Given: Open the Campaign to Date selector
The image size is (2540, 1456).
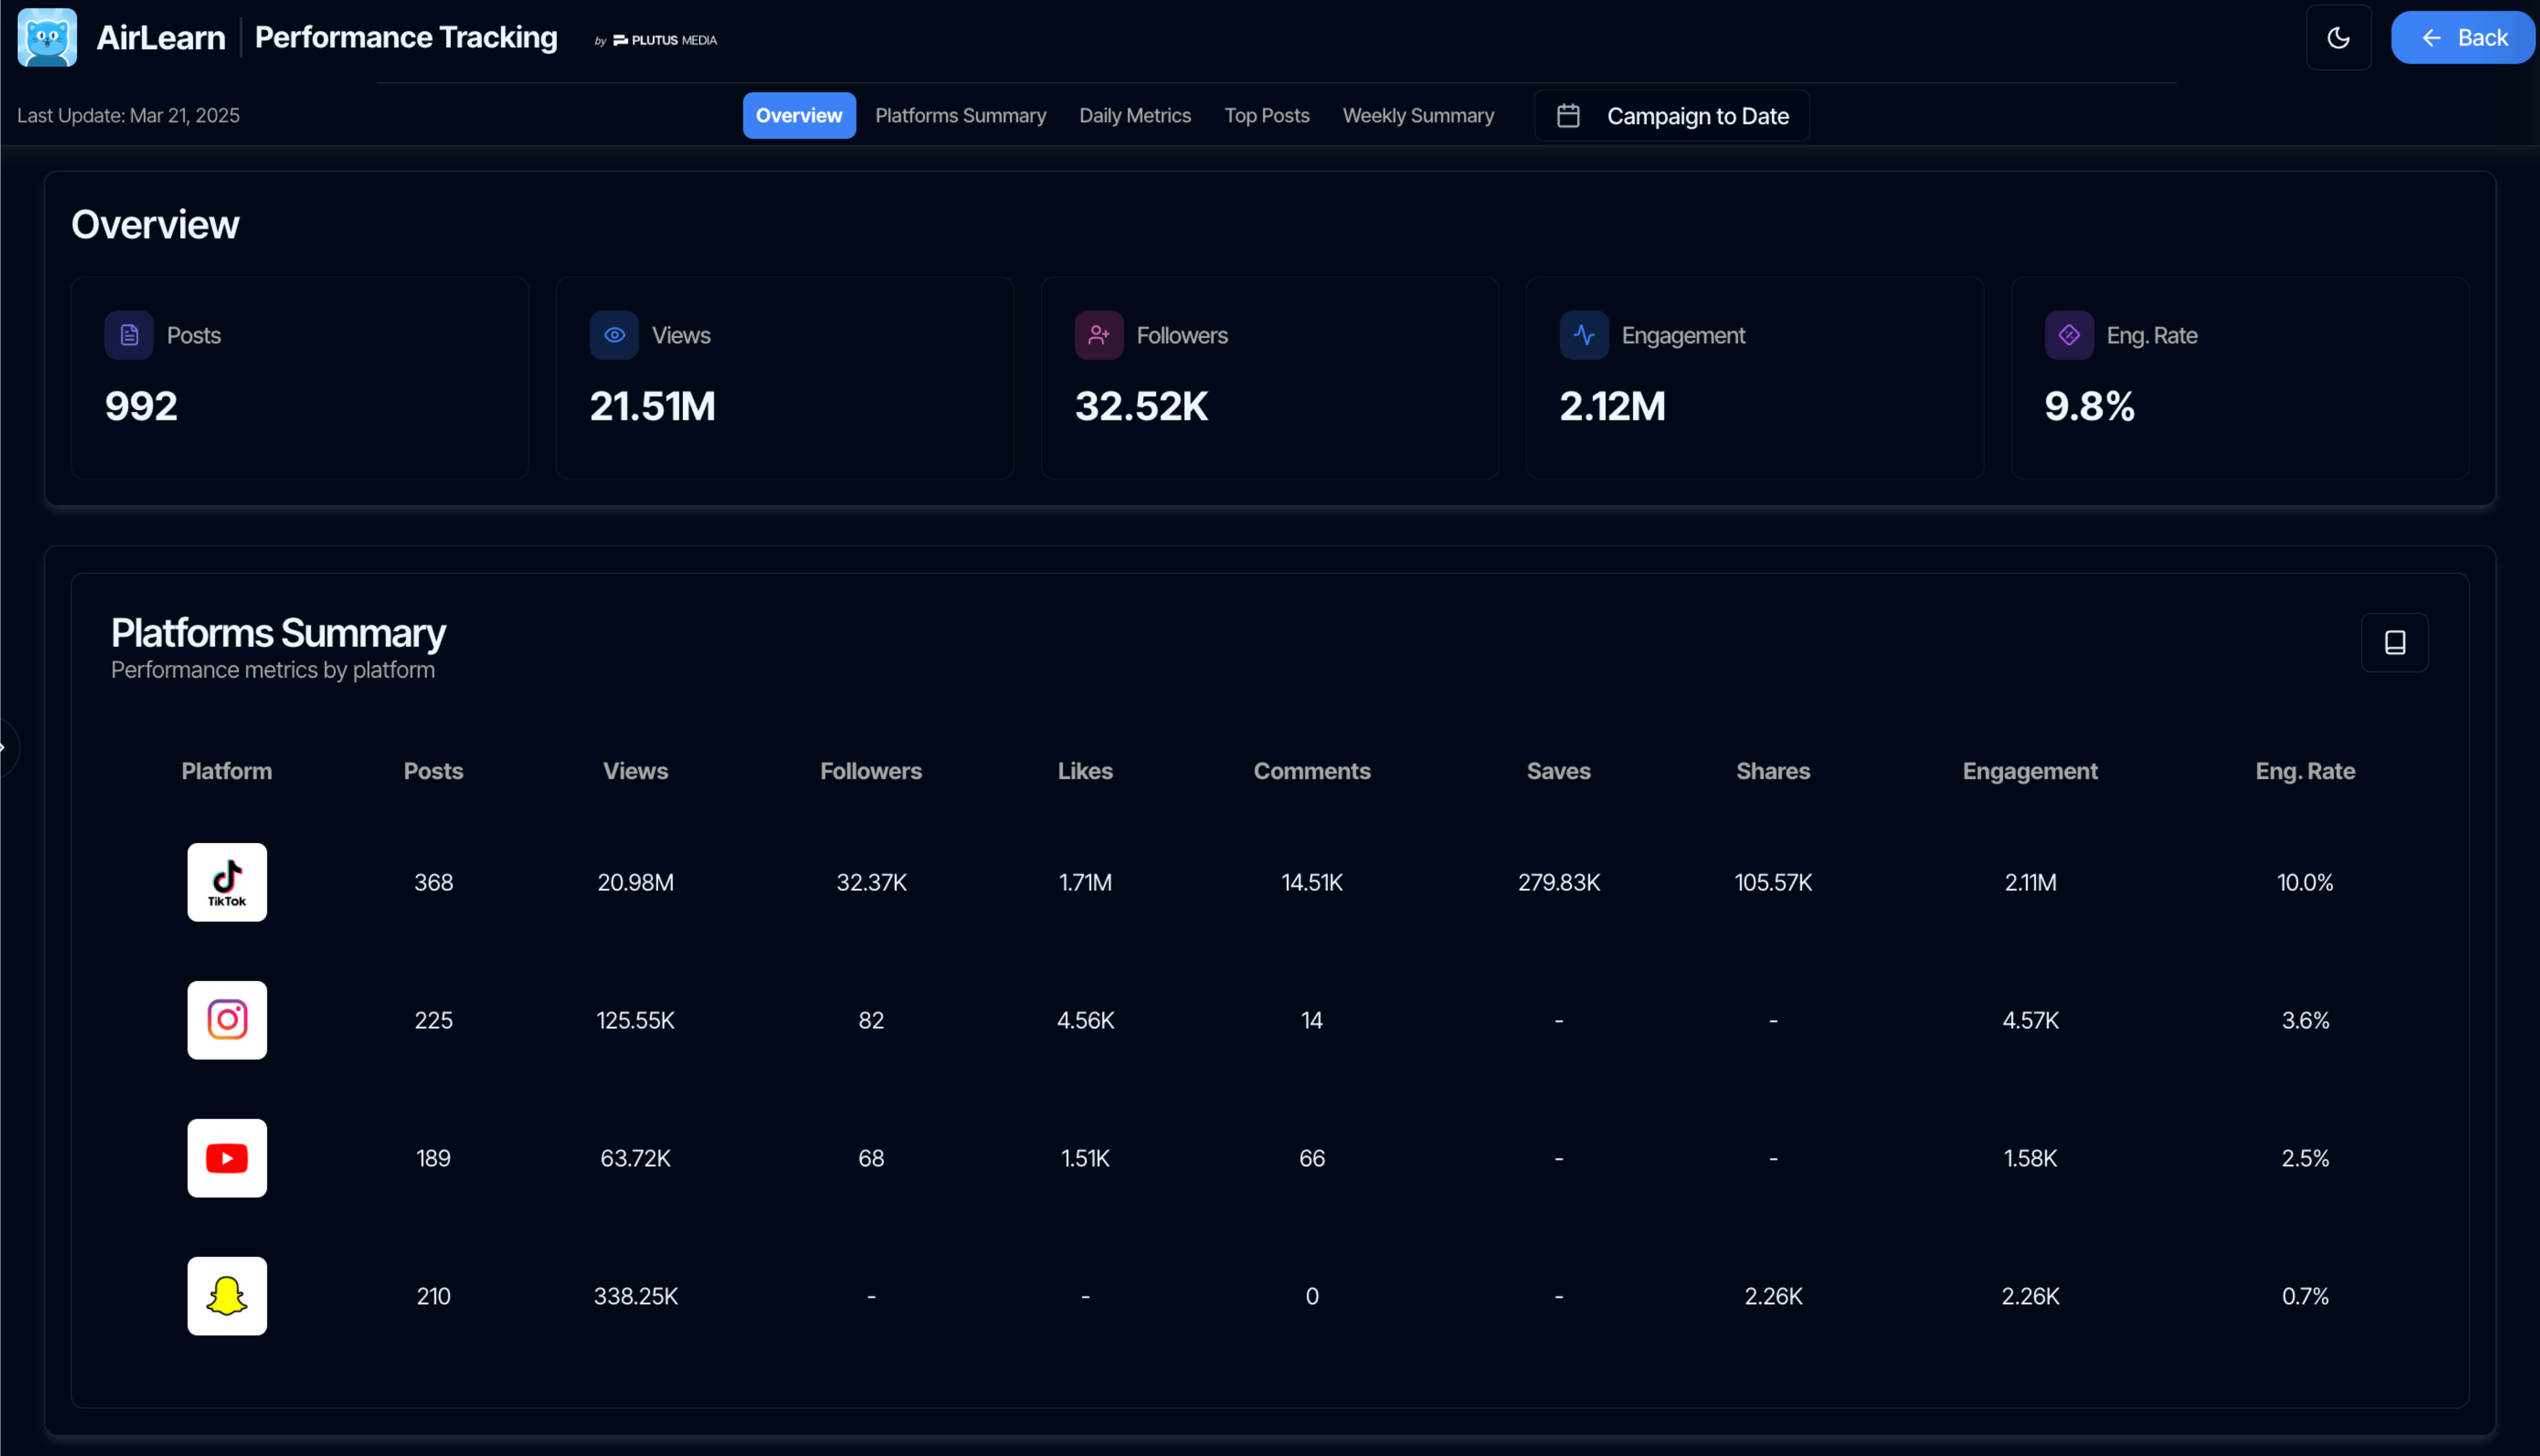Looking at the screenshot, I should click(1671, 115).
